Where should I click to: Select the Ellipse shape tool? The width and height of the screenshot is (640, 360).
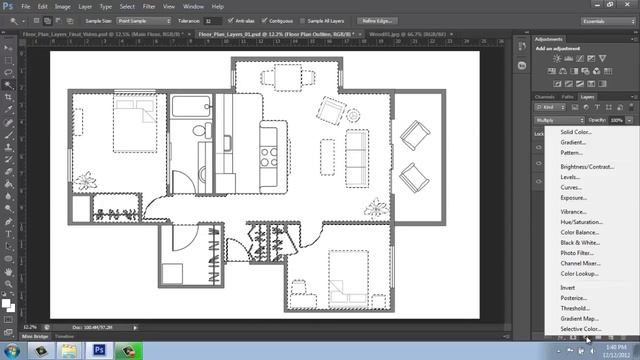8,259
